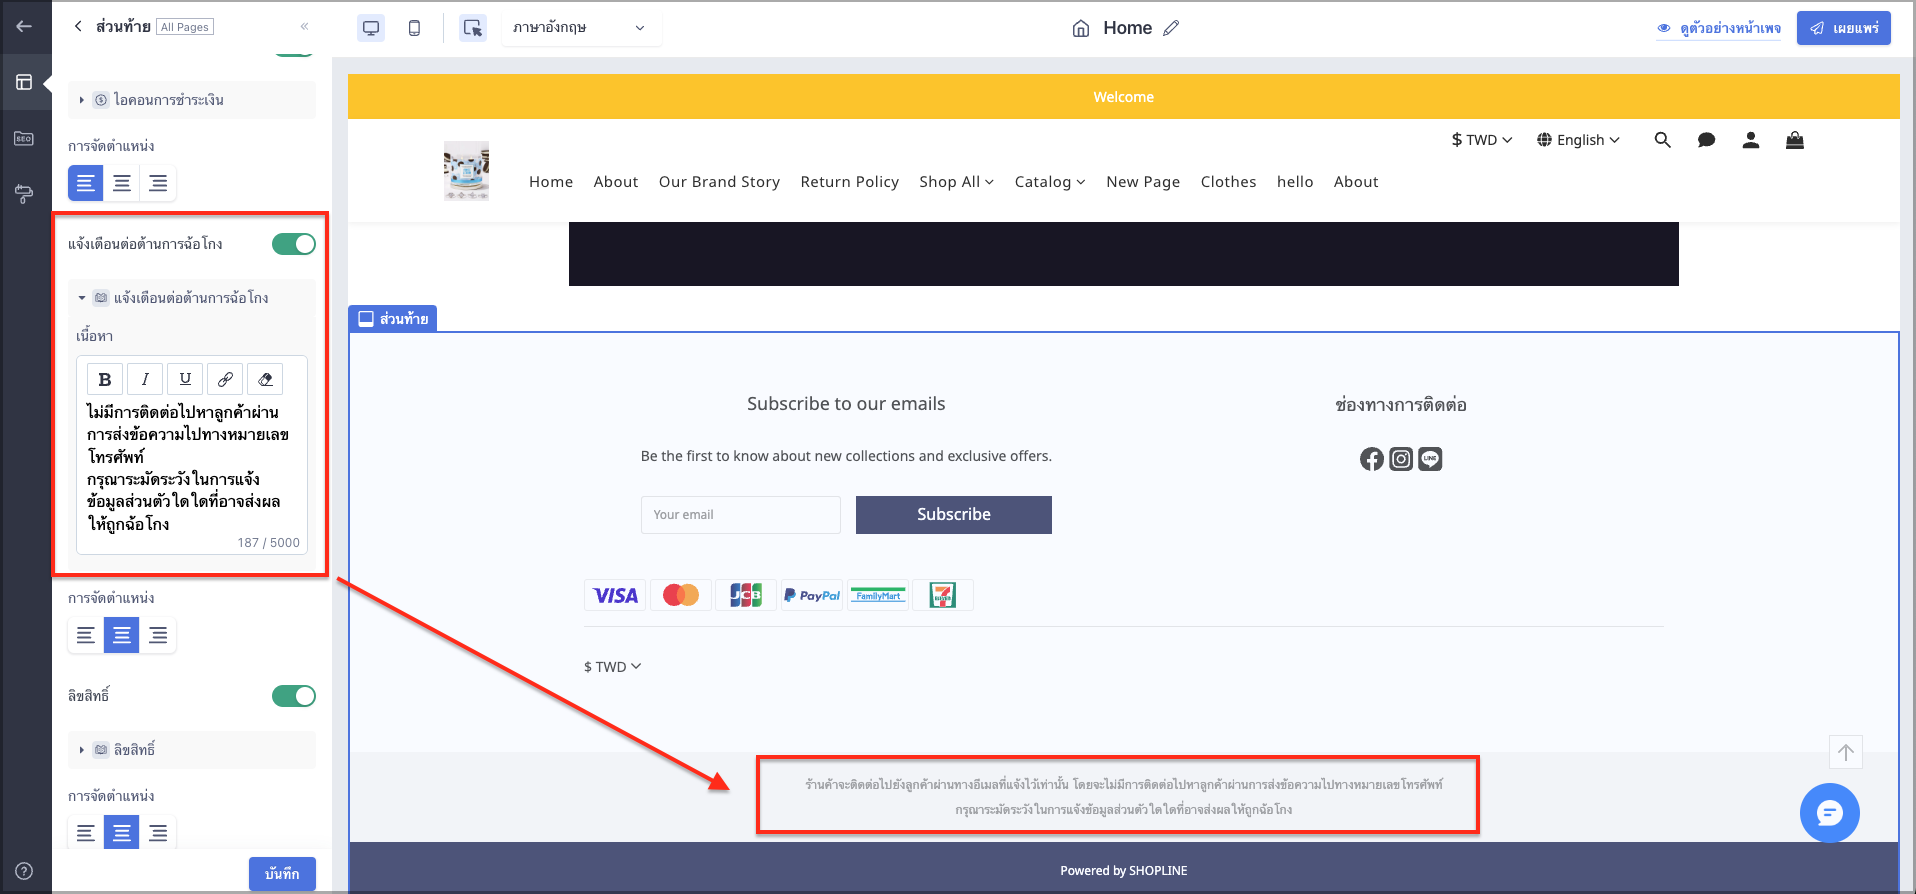The image size is (1916, 894).
Task: Expand the ไอคอนการชำระเงิน section
Action: tap(192, 100)
